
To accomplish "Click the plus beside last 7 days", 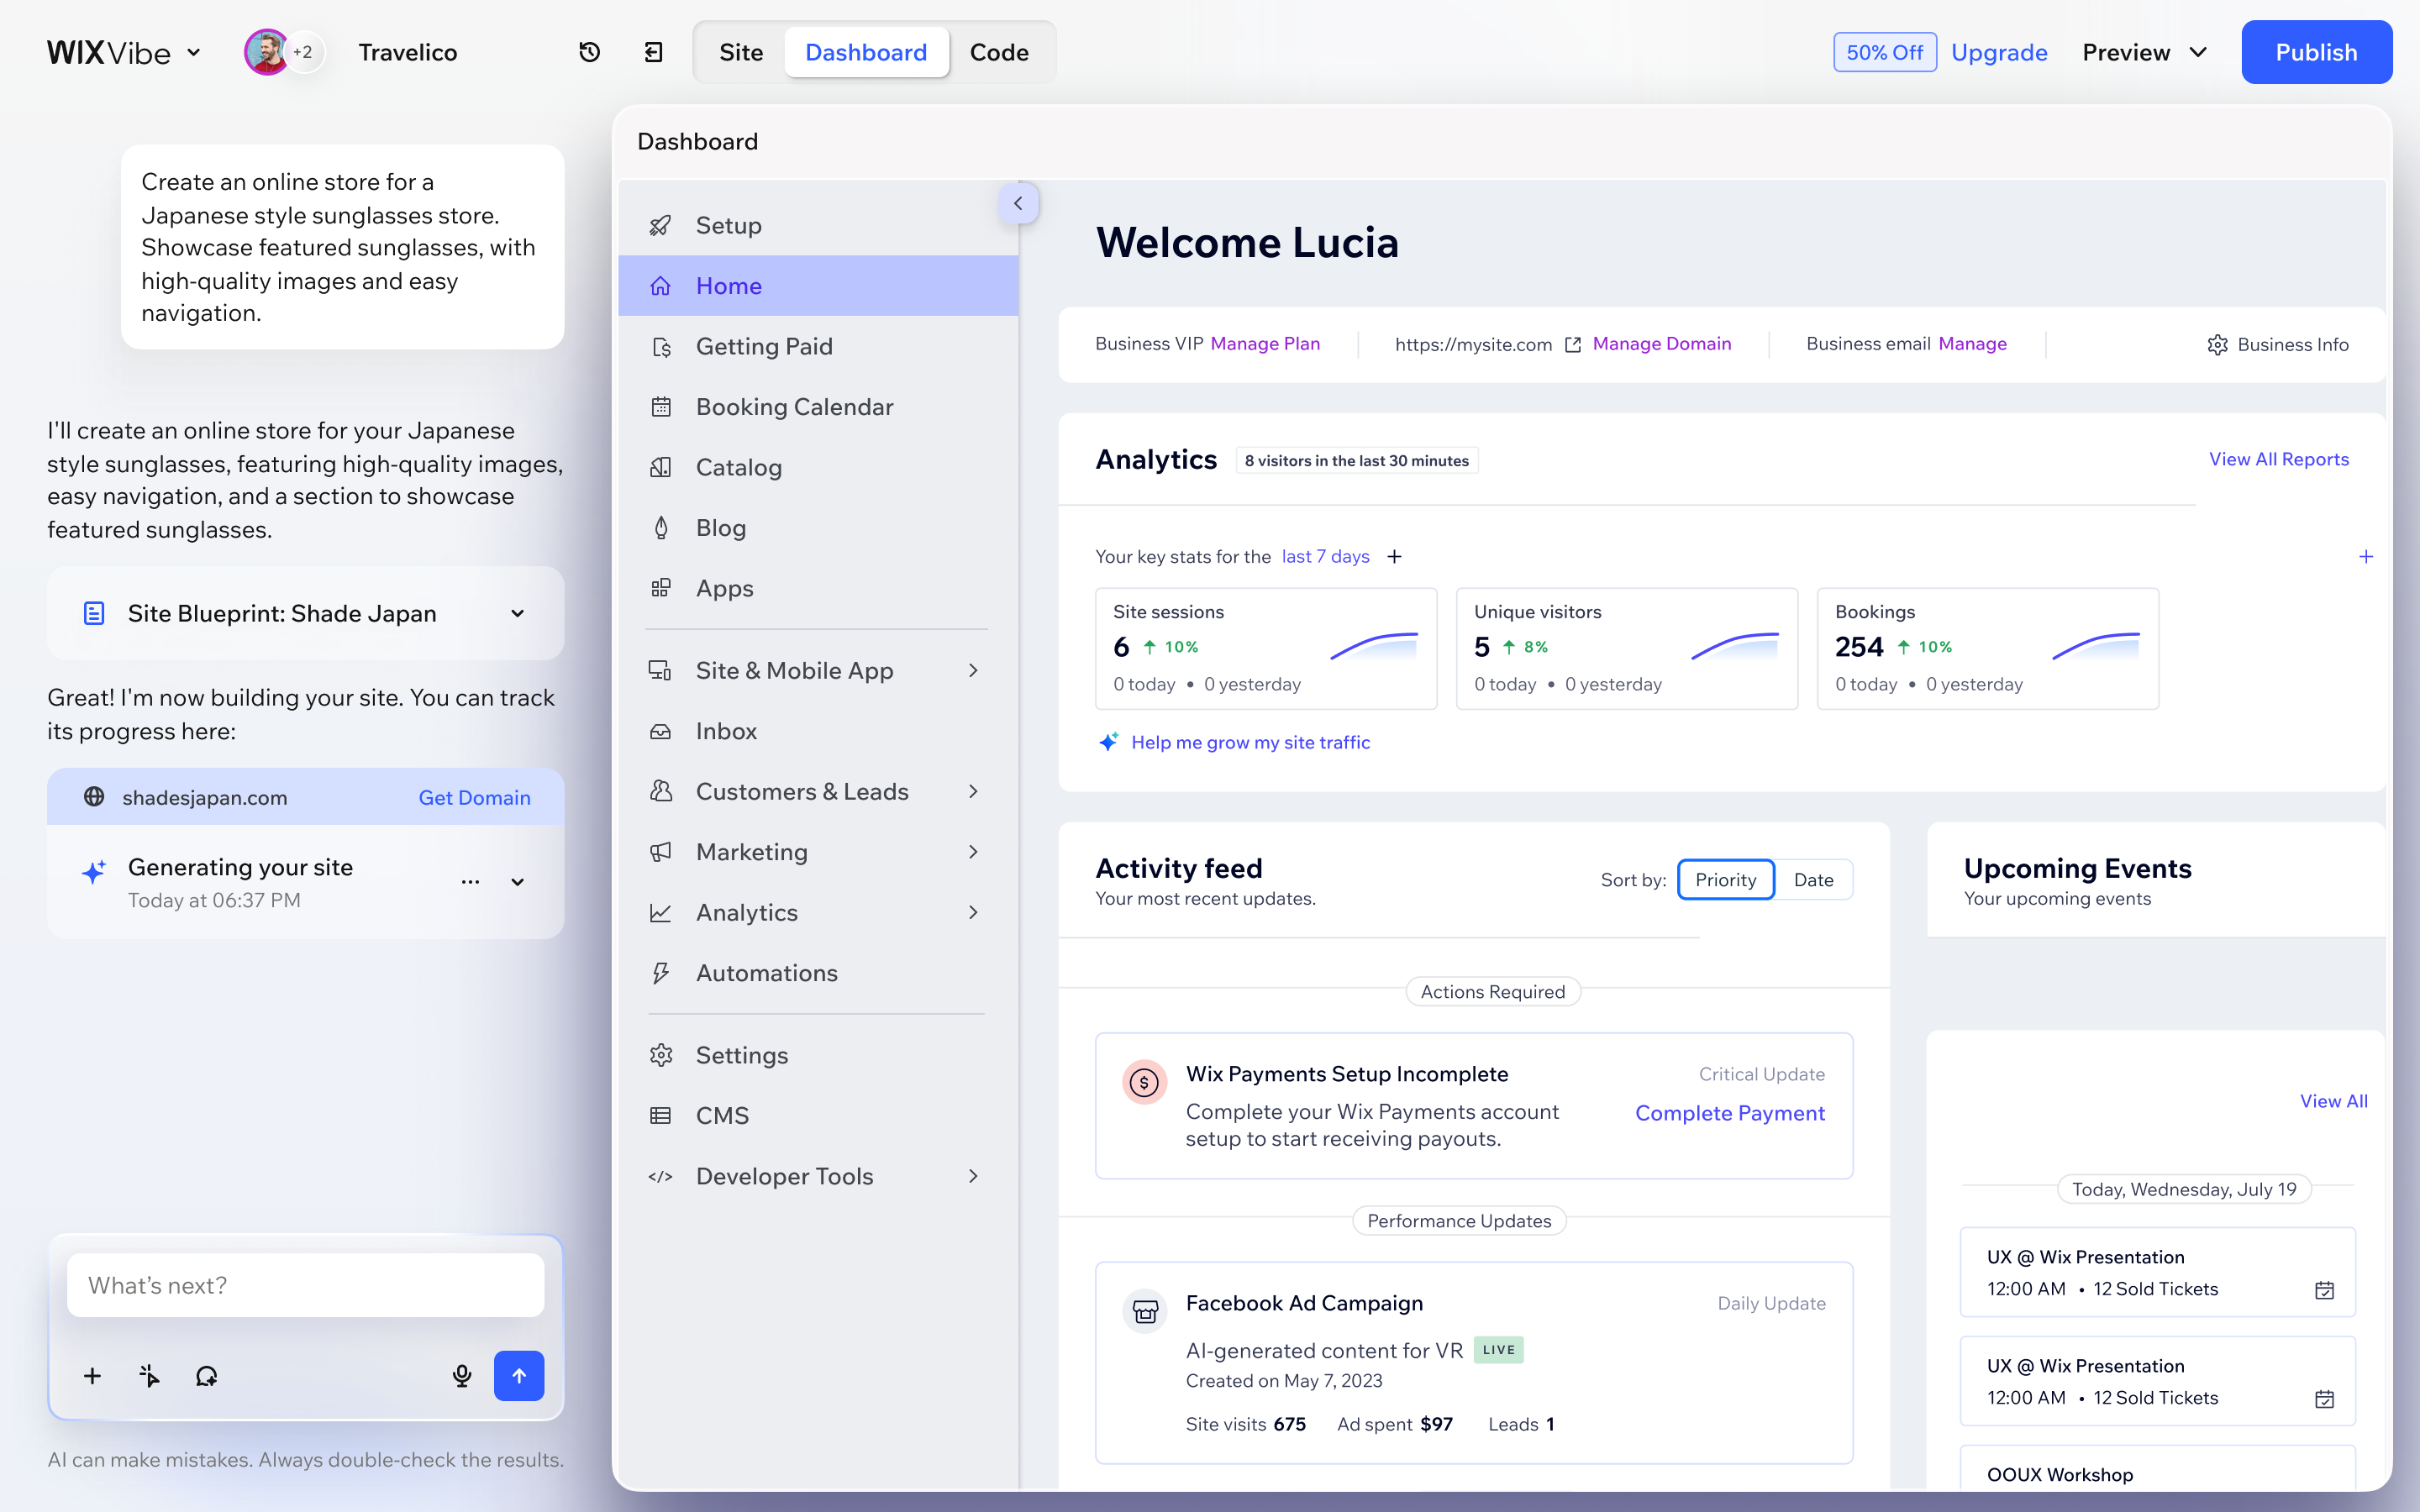I will pyautogui.click(x=1394, y=556).
